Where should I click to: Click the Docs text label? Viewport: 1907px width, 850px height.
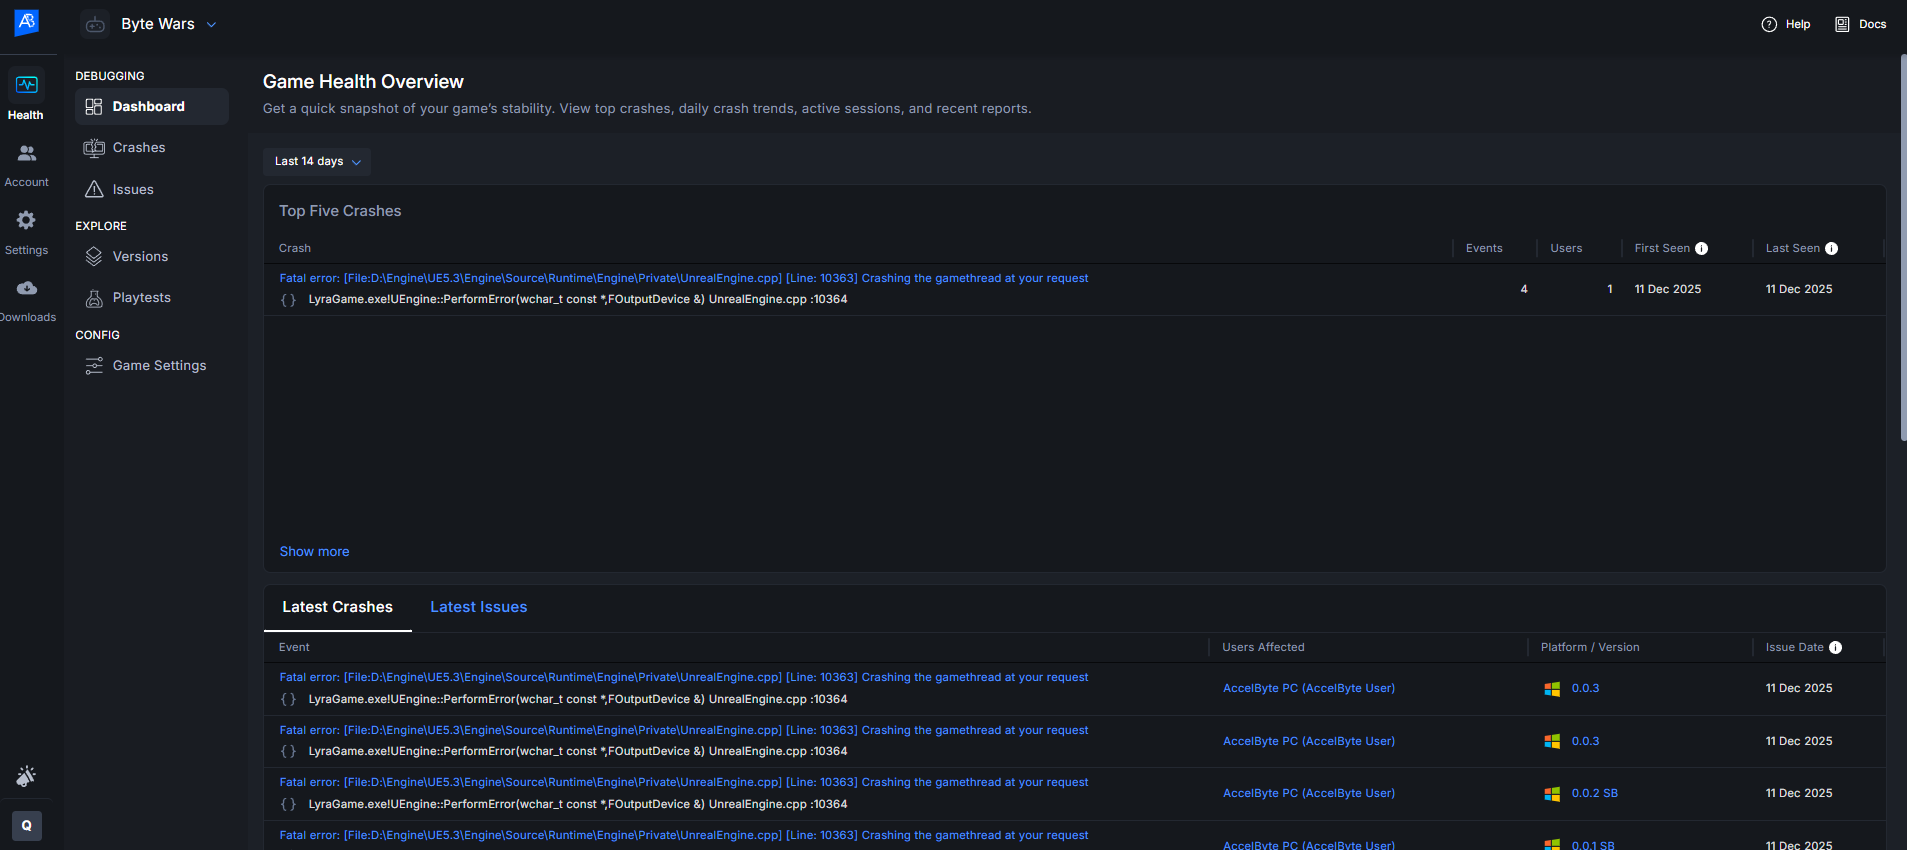(1873, 24)
